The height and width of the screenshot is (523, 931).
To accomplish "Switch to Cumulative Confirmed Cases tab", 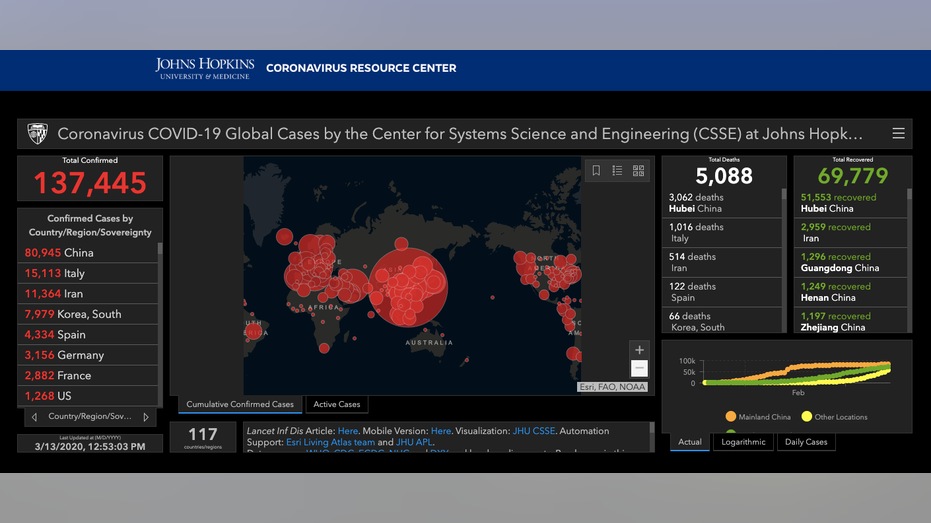I will coord(240,404).
